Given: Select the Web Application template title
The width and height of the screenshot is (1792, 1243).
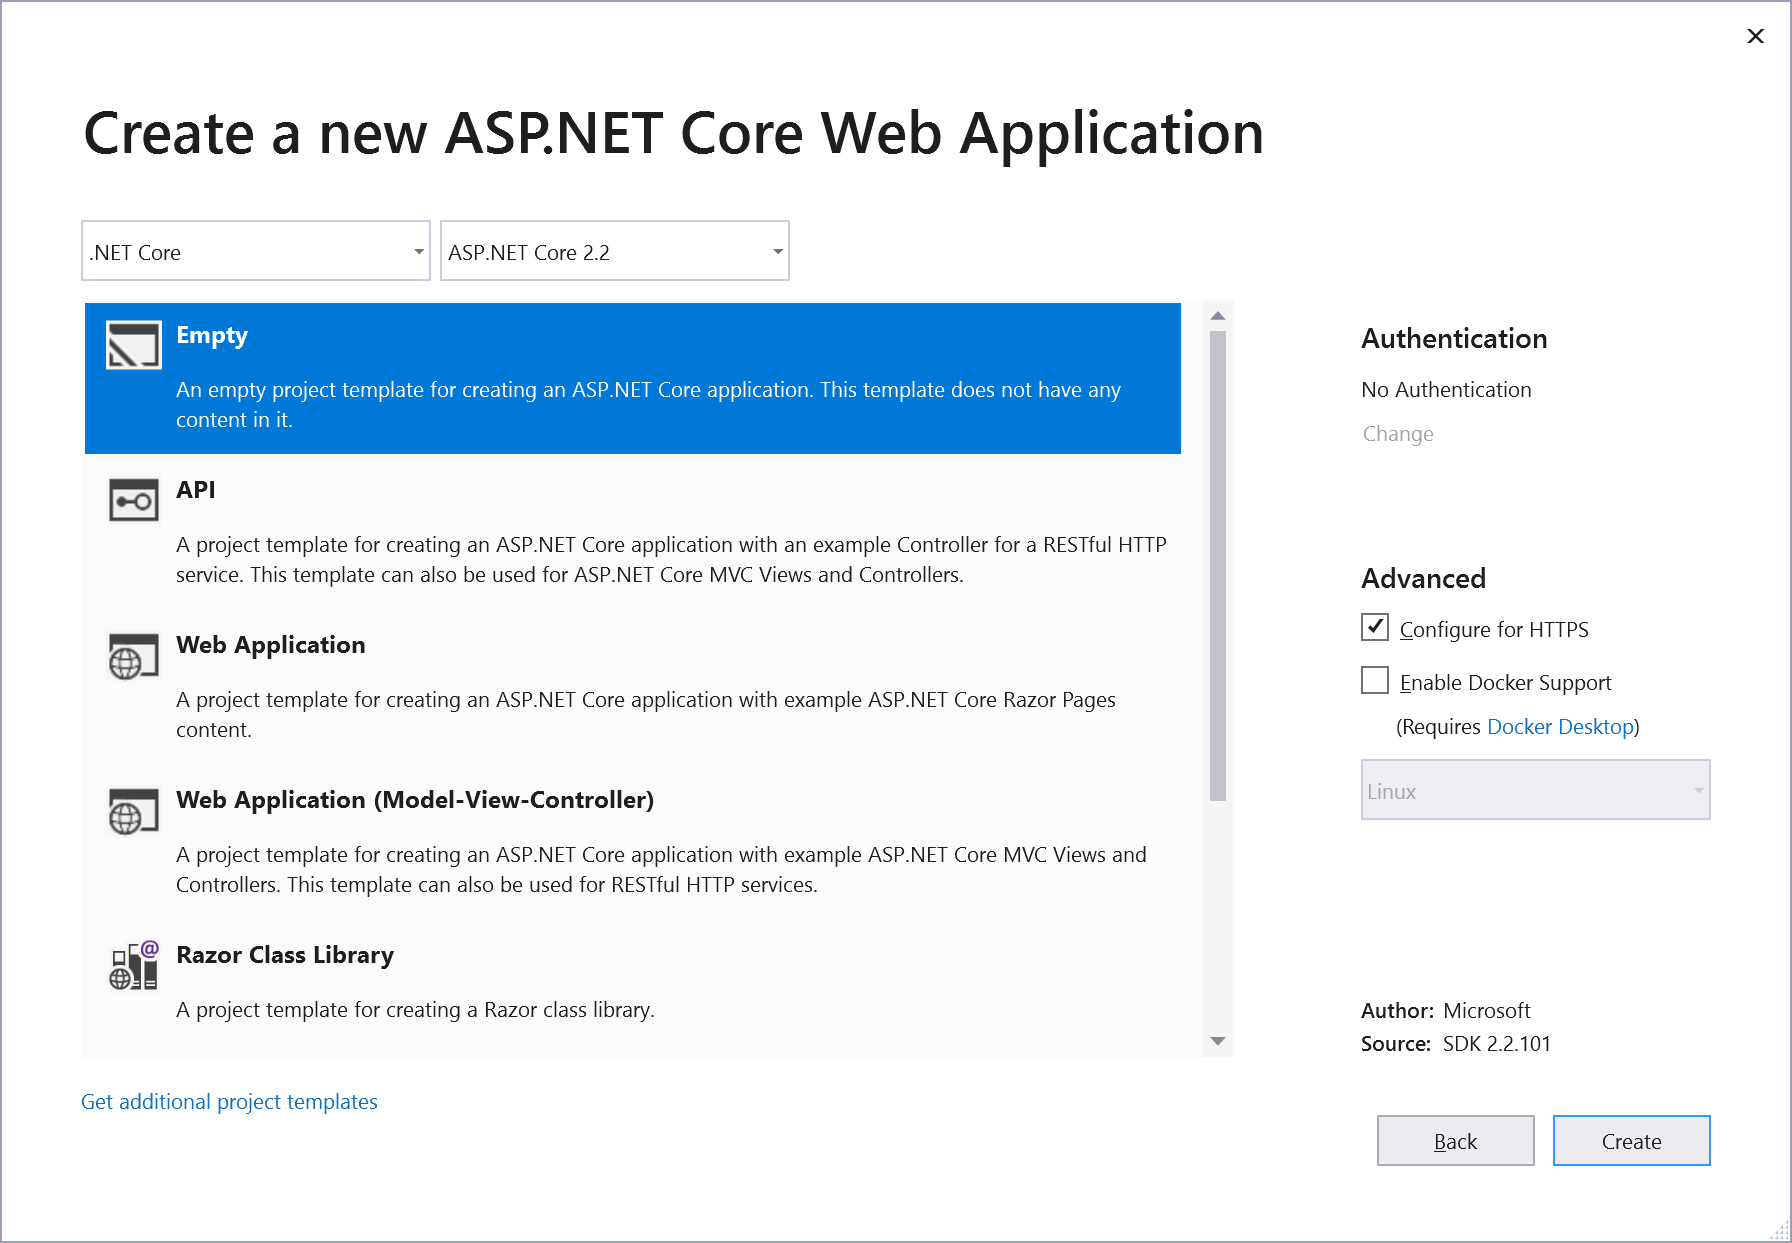Looking at the screenshot, I should click(x=271, y=645).
